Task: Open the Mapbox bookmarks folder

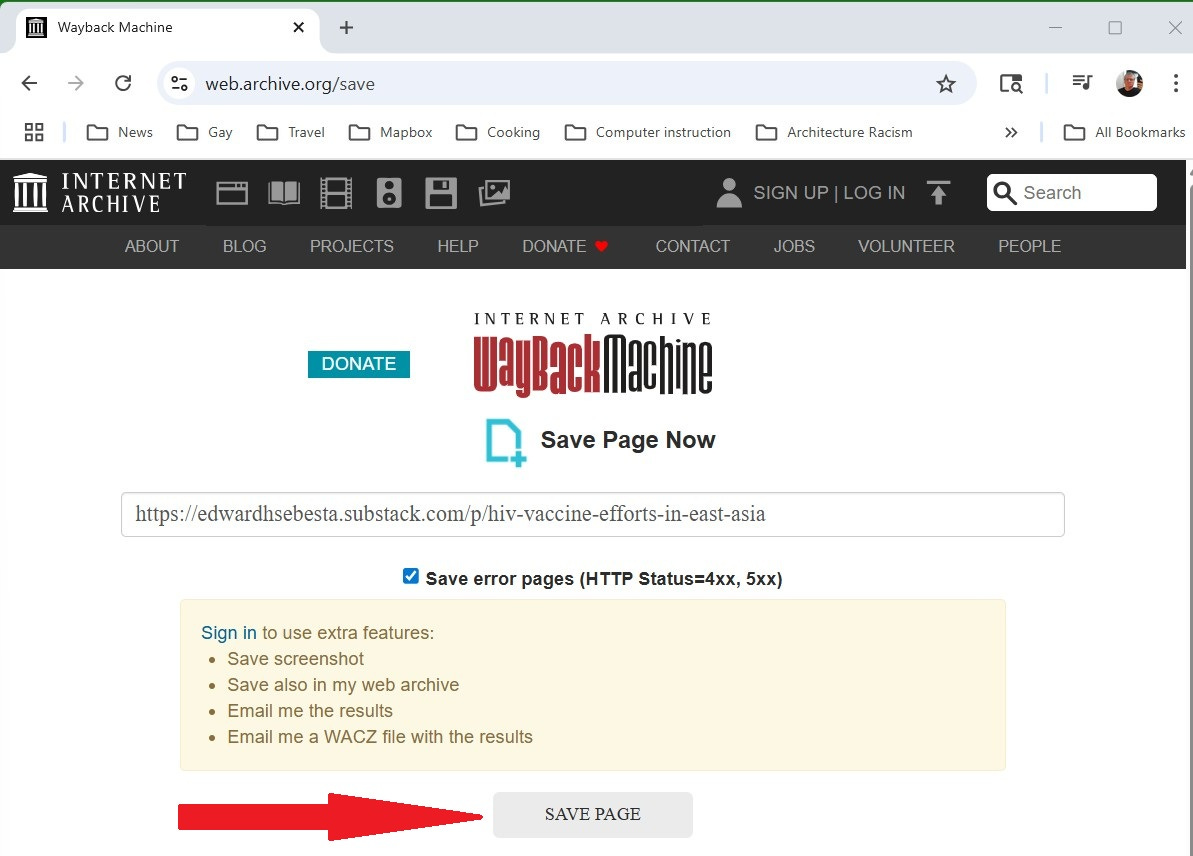Action: 390,132
